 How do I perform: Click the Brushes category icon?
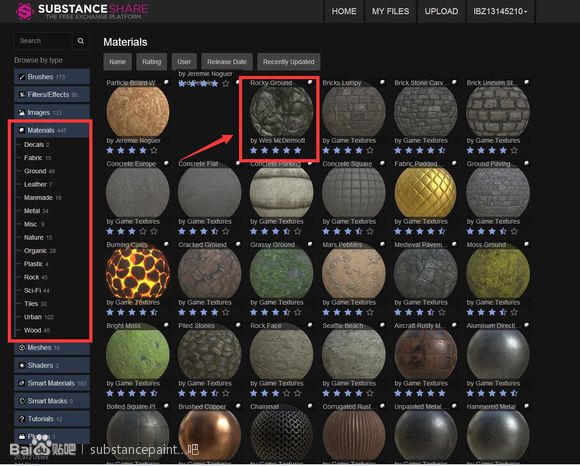[x=22, y=77]
